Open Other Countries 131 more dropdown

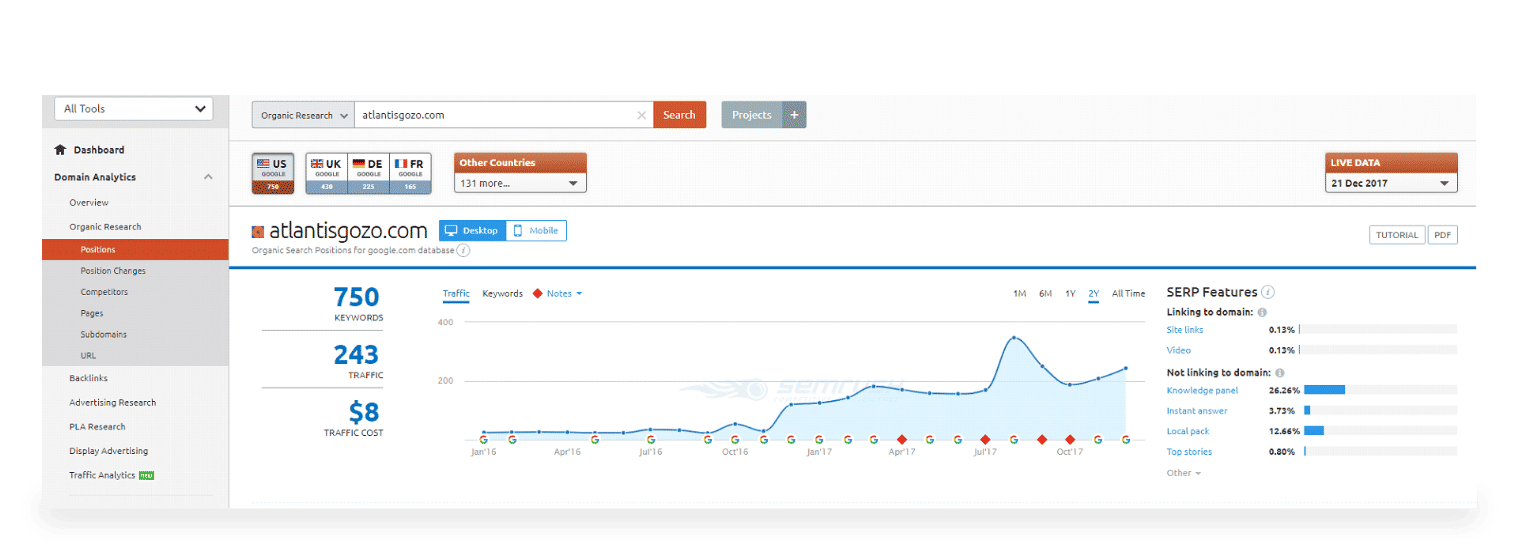click(520, 183)
